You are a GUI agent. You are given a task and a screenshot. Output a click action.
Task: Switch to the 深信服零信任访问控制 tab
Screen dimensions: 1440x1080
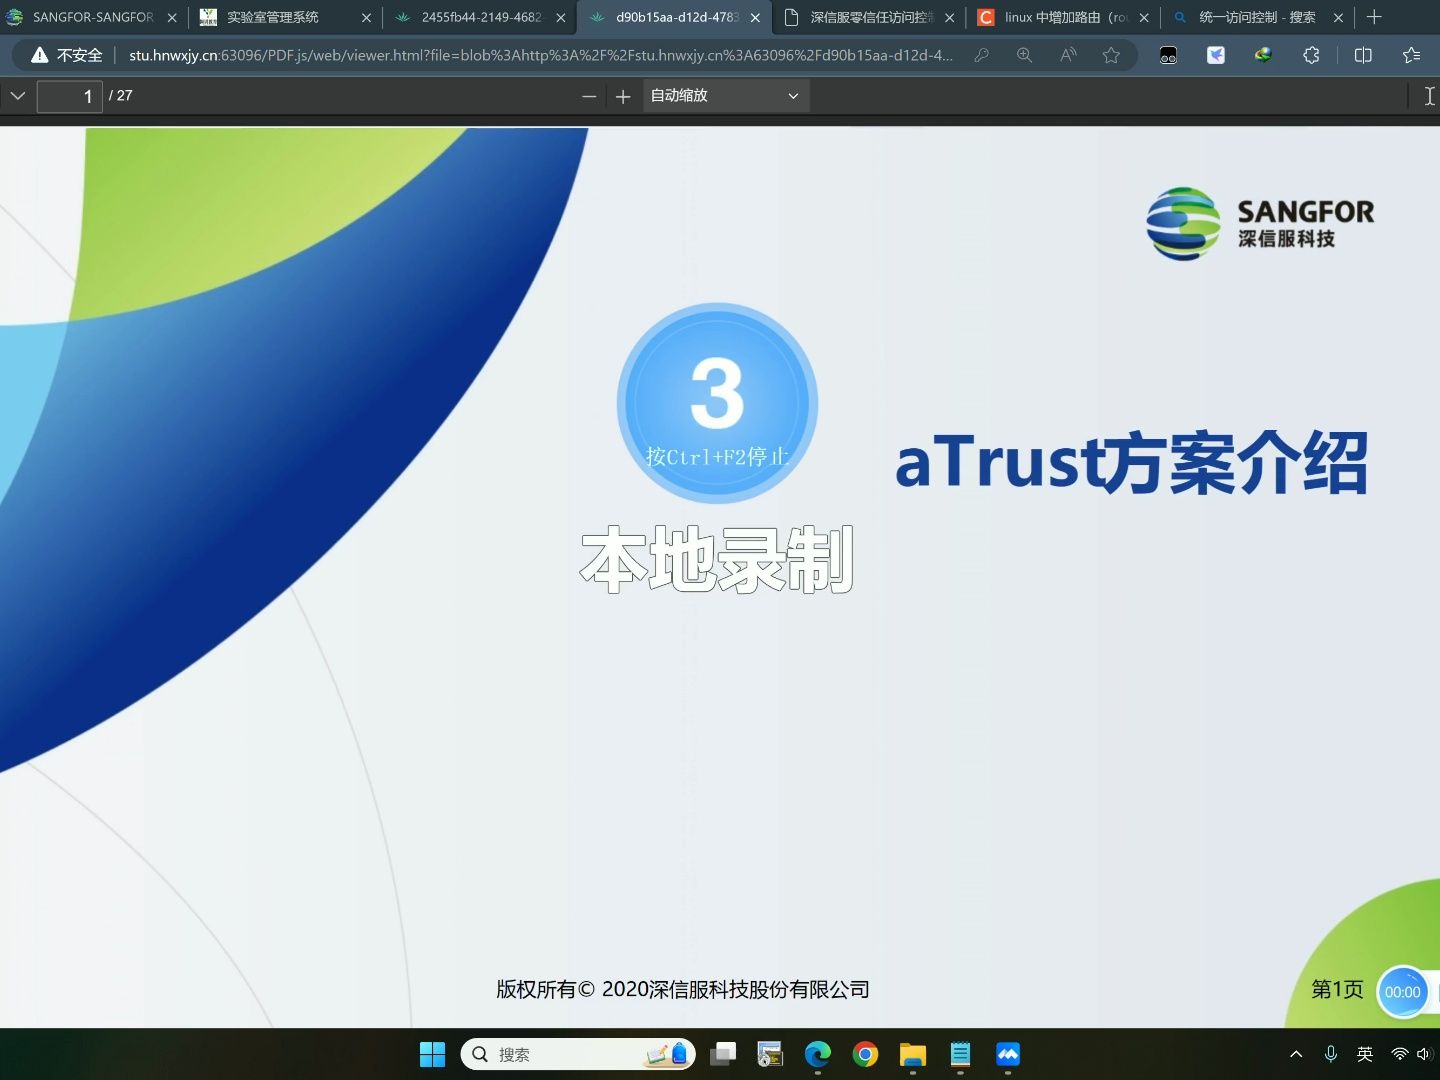click(870, 17)
